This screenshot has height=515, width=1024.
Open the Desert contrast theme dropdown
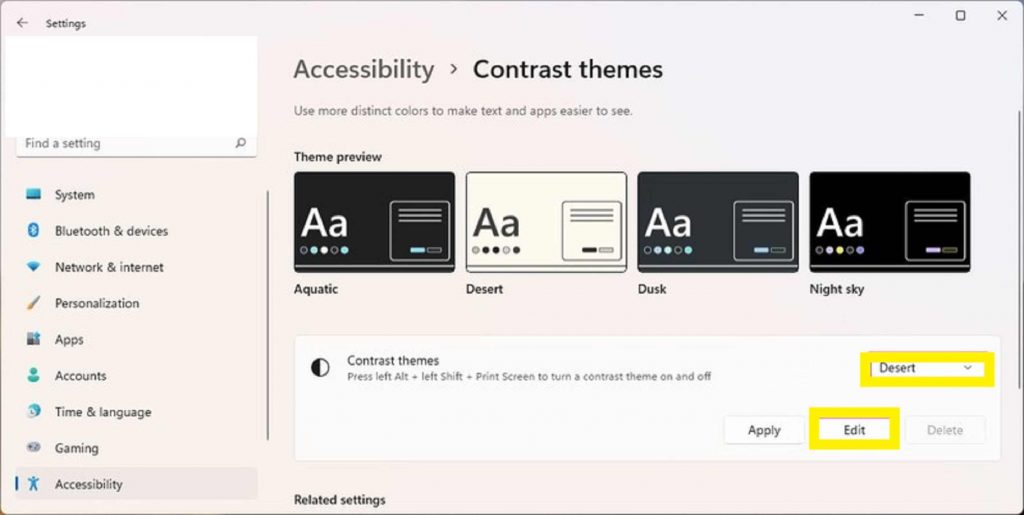[x=925, y=368]
